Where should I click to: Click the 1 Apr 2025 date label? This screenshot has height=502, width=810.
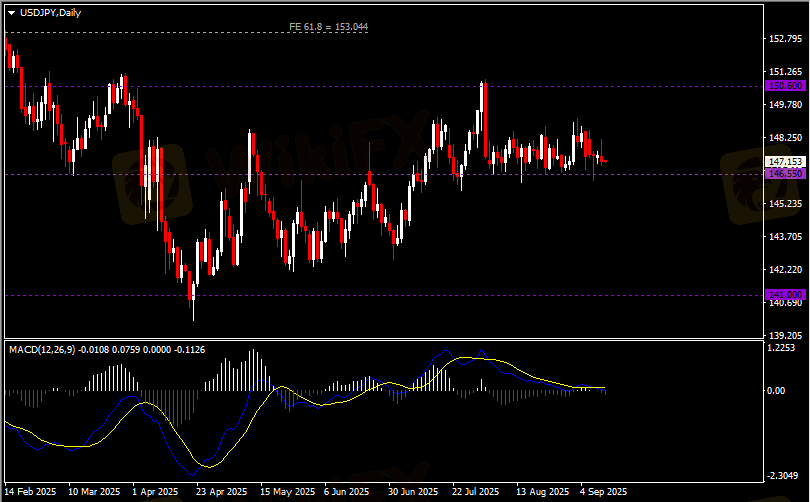(x=154, y=492)
